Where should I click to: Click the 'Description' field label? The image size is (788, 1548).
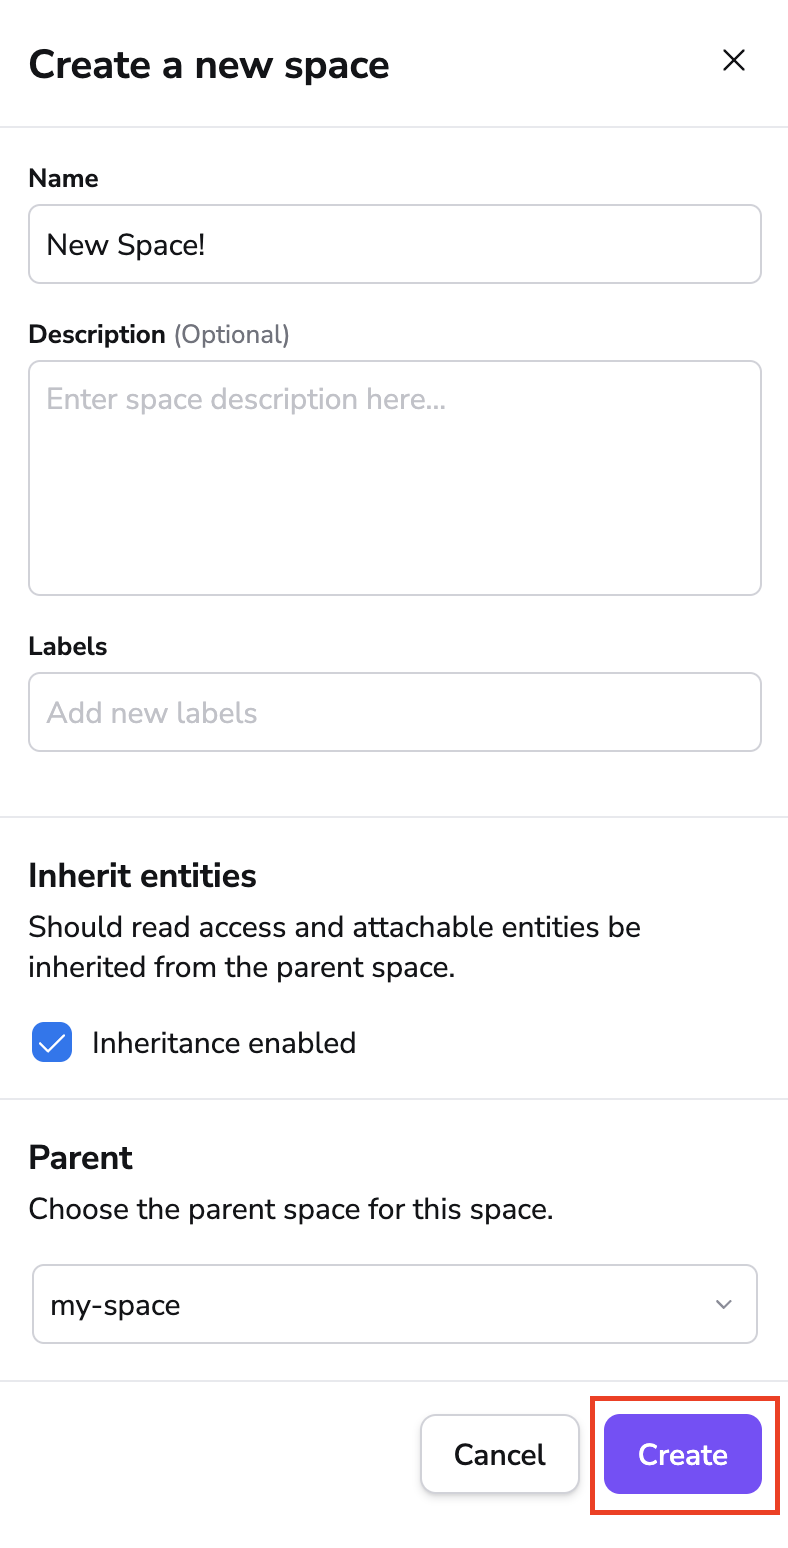(x=97, y=334)
